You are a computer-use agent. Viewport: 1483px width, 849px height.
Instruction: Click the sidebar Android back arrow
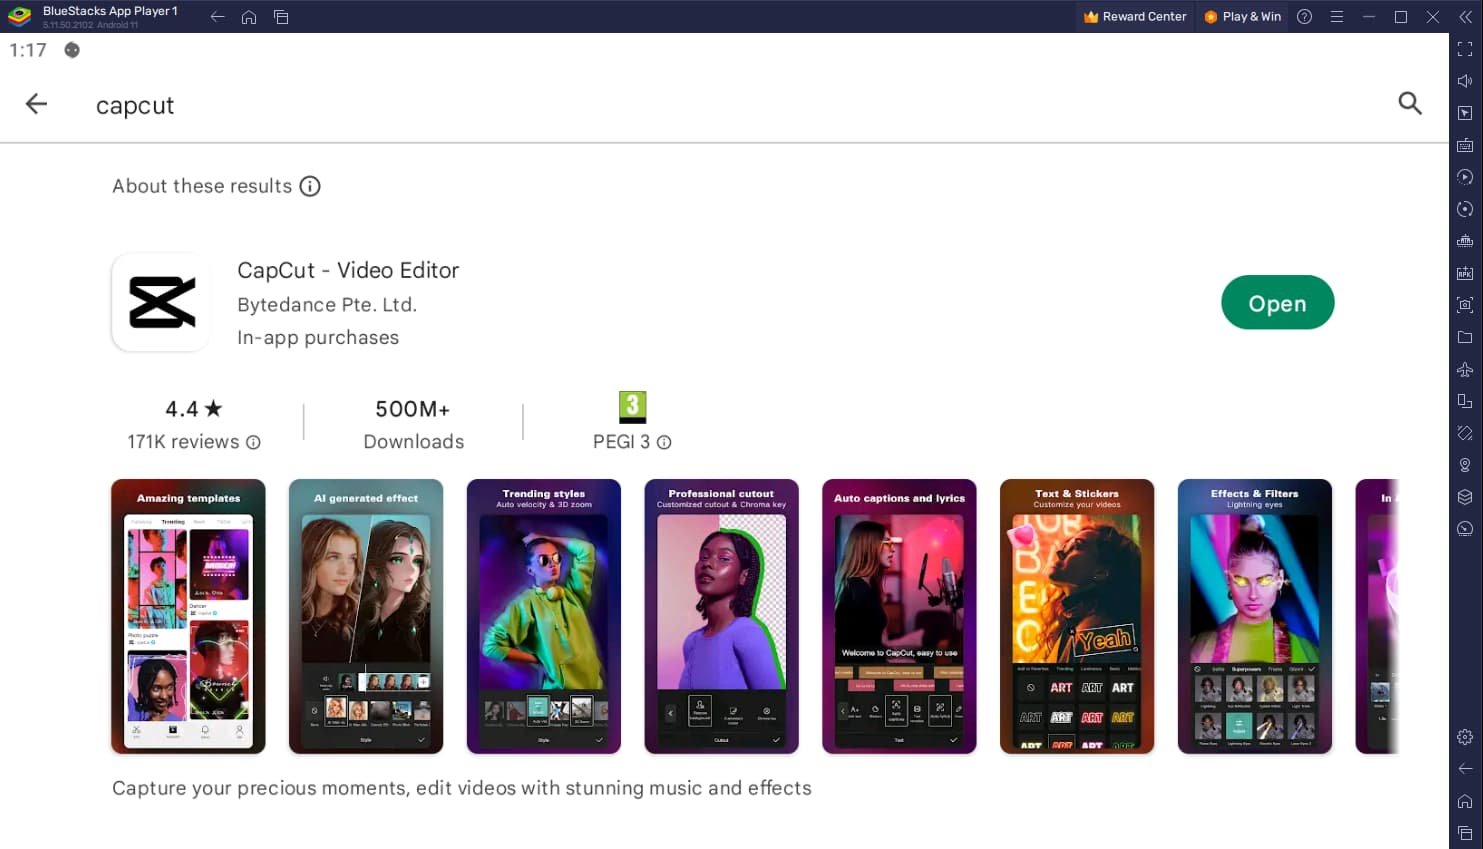click(x=1465, y=769)
